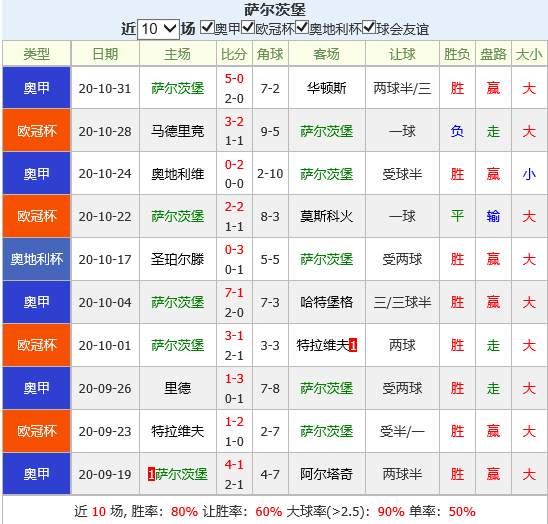The width and height of the screenshot is (548, 524).
Task: Uncheck the 奥甲 league checkbox
Action: [x=207, y=27]
